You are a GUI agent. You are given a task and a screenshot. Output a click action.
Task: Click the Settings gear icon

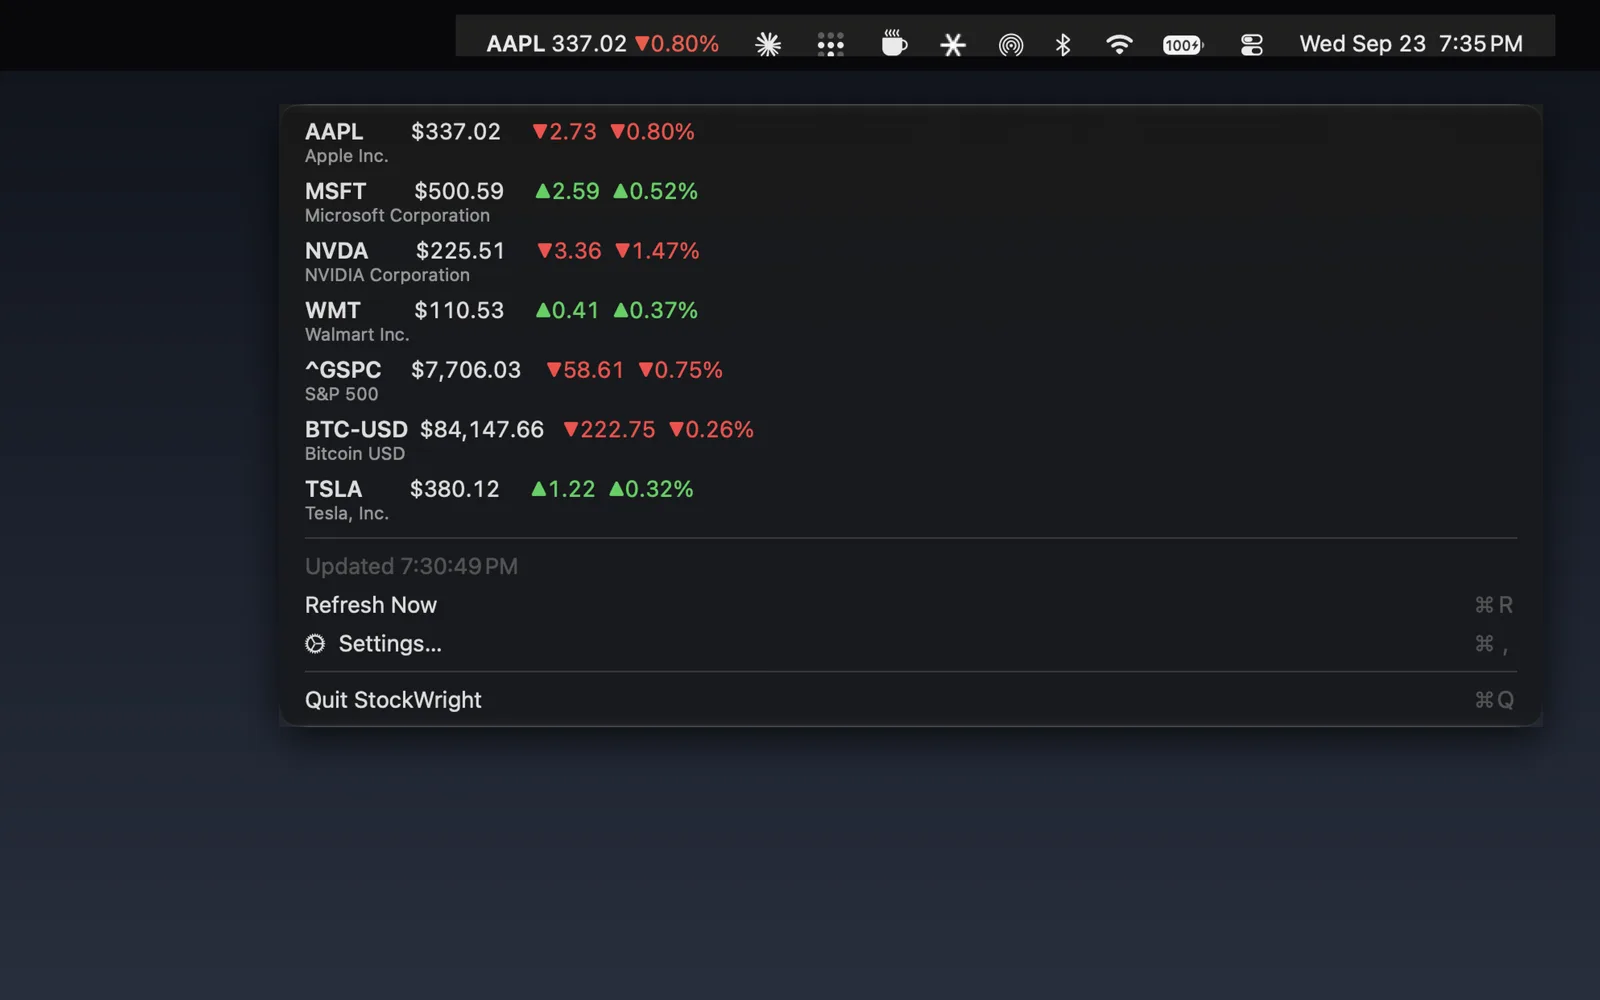(x=315, y=644)
